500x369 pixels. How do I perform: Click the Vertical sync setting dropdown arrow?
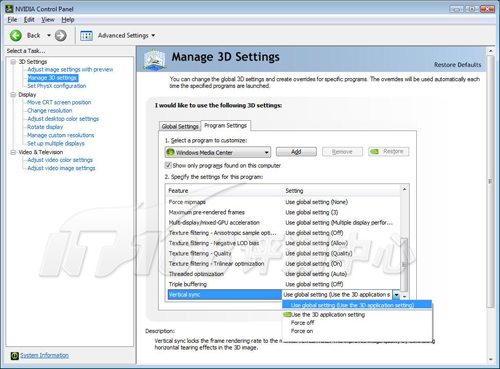coord(396,295)
